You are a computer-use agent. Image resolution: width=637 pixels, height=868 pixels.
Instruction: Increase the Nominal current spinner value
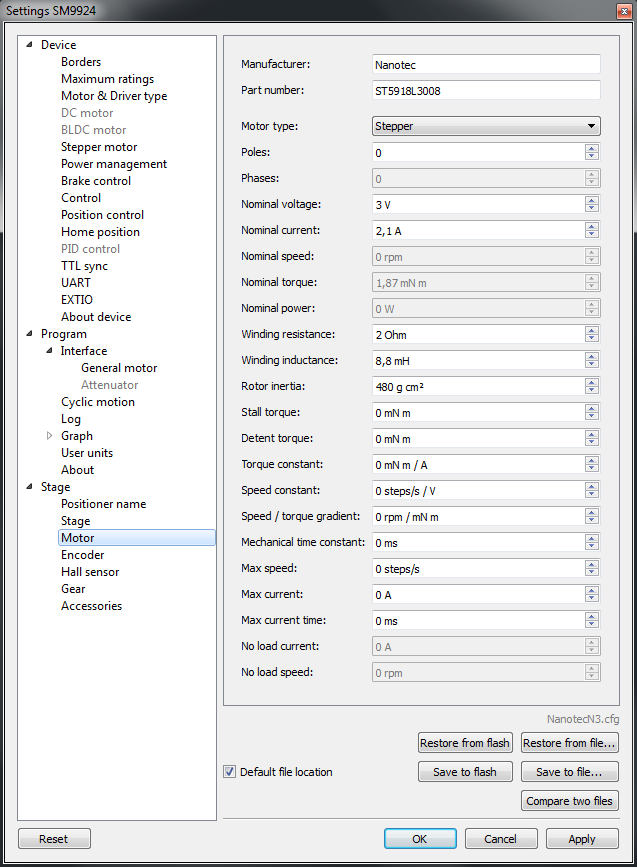click(x=592, y=226)
